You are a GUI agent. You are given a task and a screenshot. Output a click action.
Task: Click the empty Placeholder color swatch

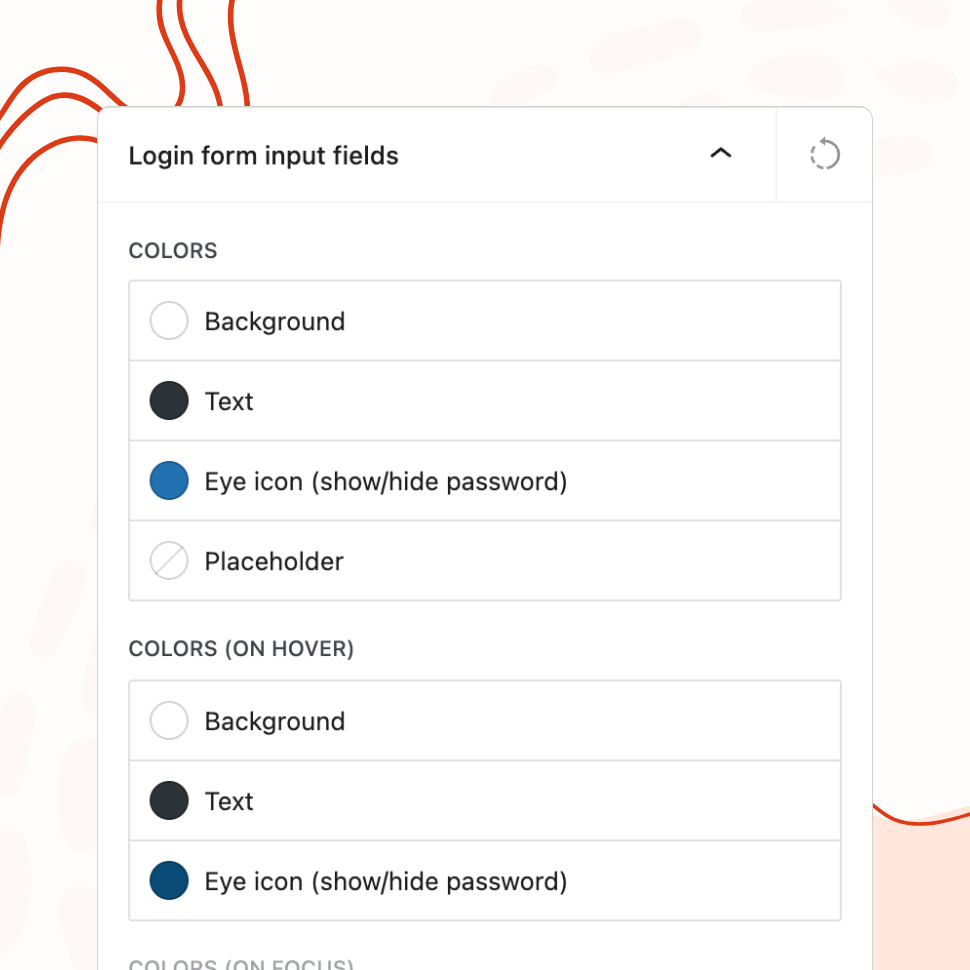[x=169, y=561]
